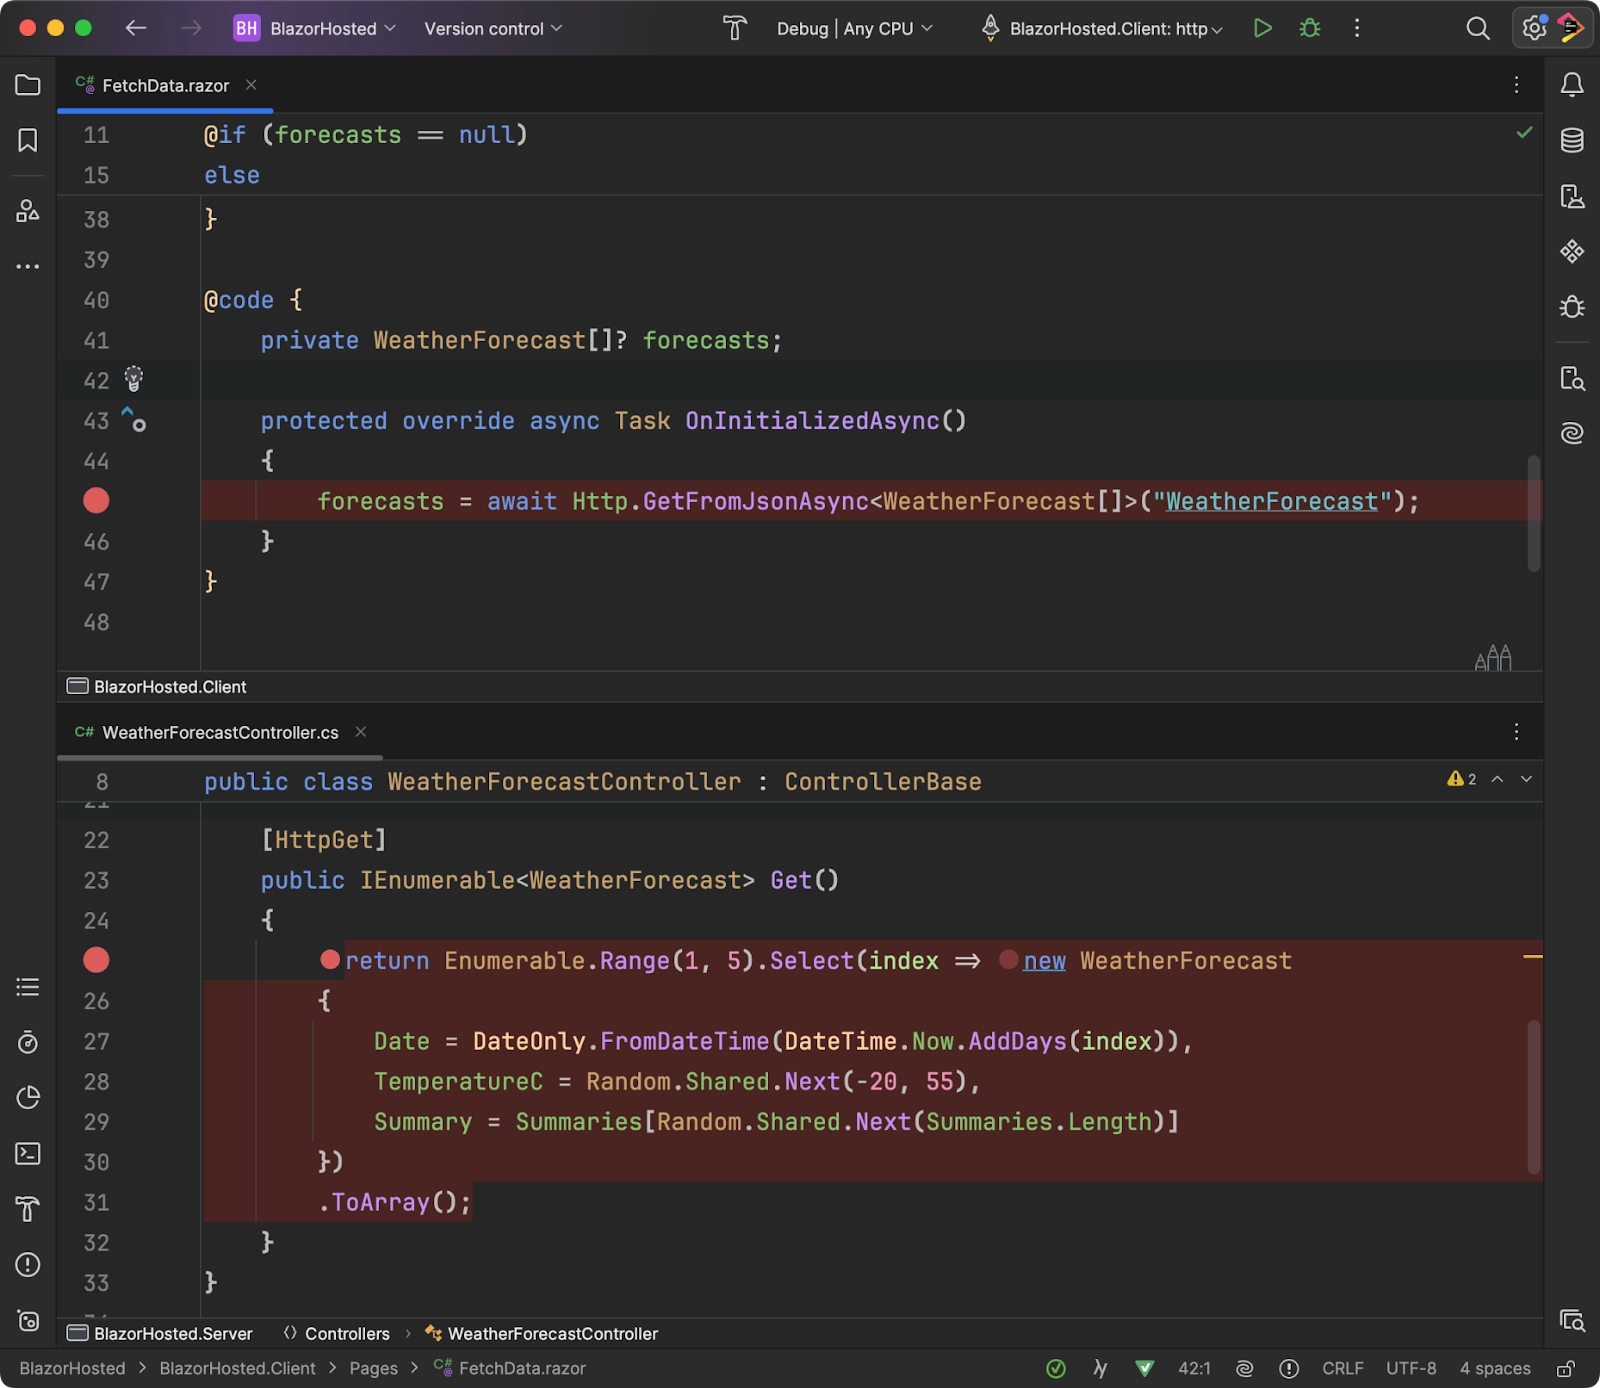Toggle inline lambda breakpoint before new keyword
1600x1388 pixels.
click(1008, 959)
